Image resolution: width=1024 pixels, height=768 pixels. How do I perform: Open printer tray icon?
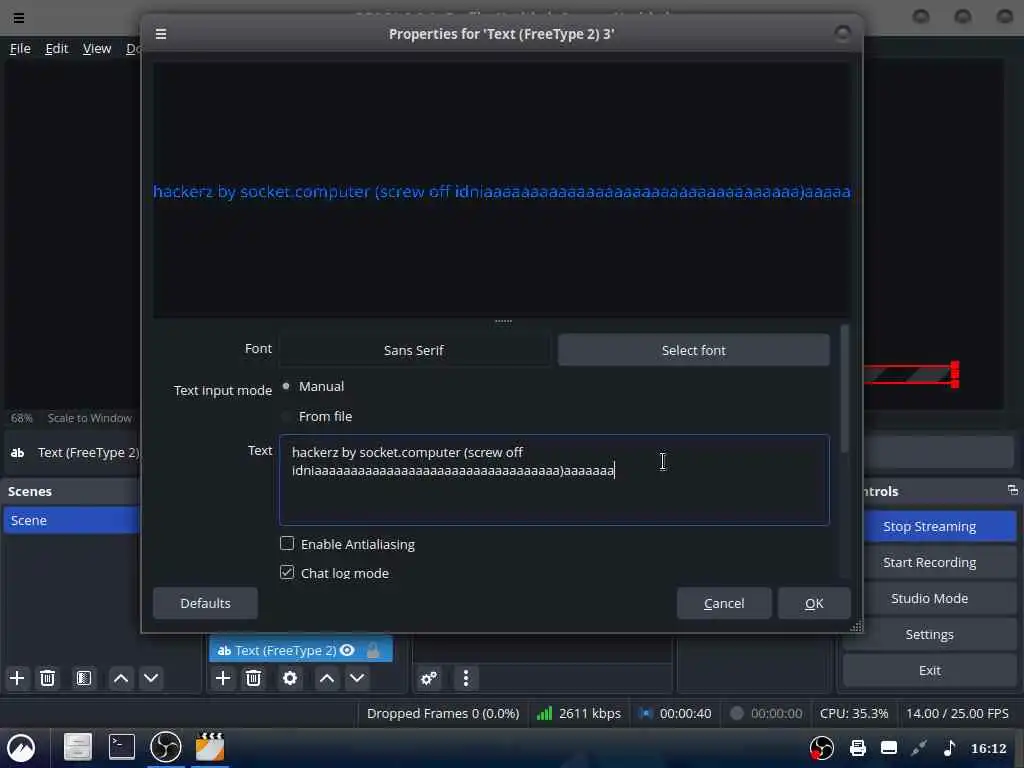pos(857,748)
